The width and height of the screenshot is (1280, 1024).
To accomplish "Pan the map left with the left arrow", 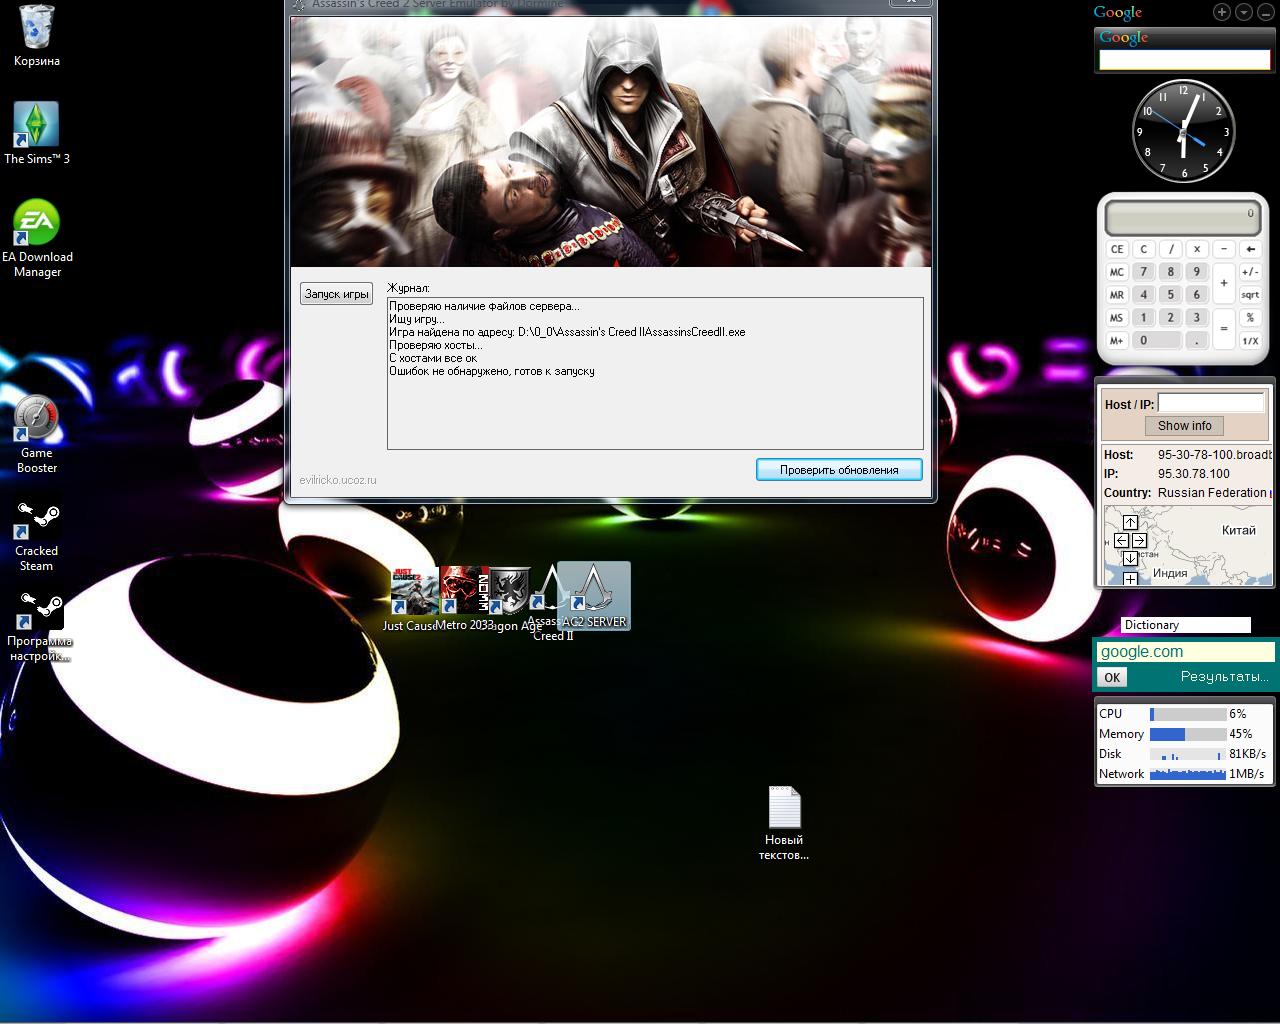I will coord(1121,541).
